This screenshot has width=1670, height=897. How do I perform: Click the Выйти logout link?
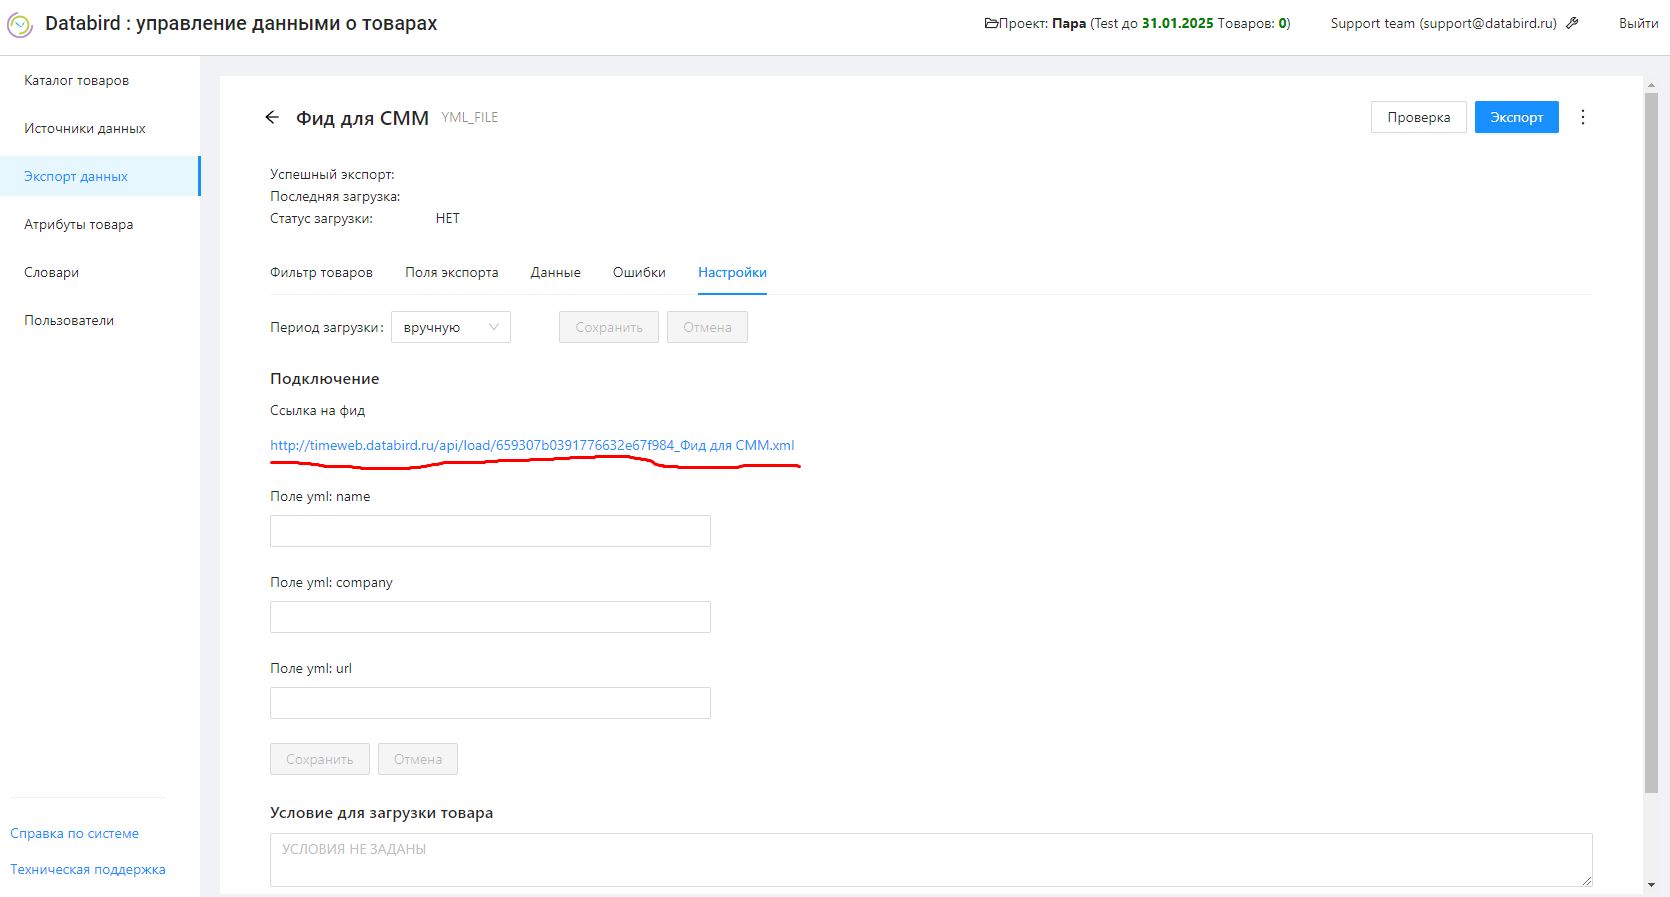(x=1638, y=23)
